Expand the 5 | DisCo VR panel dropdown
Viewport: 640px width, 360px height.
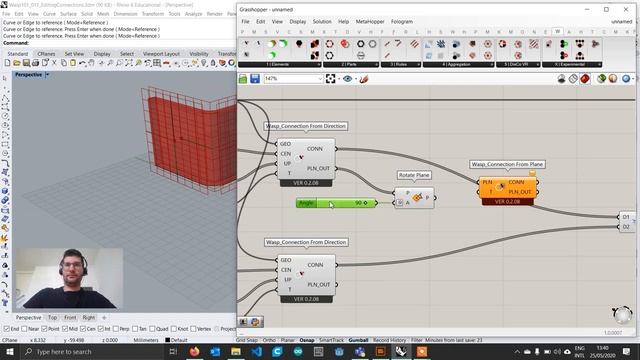pyautogui.click(x=538, y=64)
